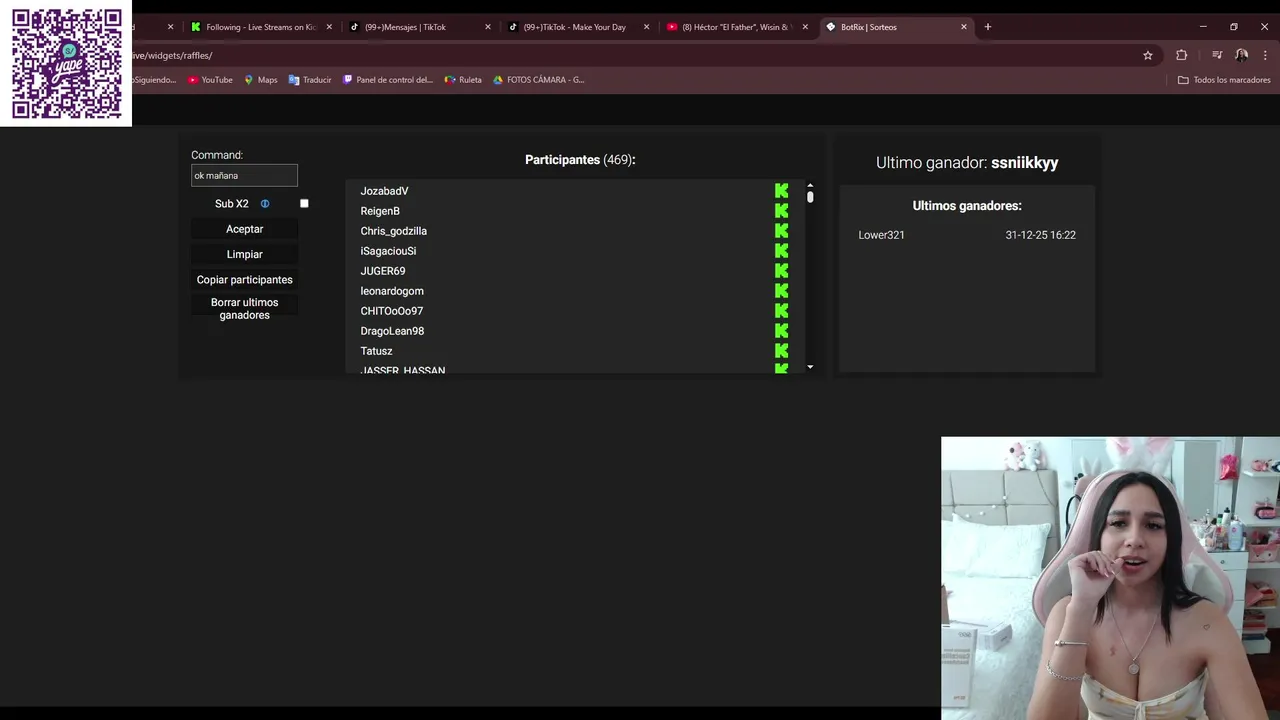The width and height of the screenshot is (1280, 720).
Task: Click the participants list scroll-down arrow
Action: click(x=810, y=367)
